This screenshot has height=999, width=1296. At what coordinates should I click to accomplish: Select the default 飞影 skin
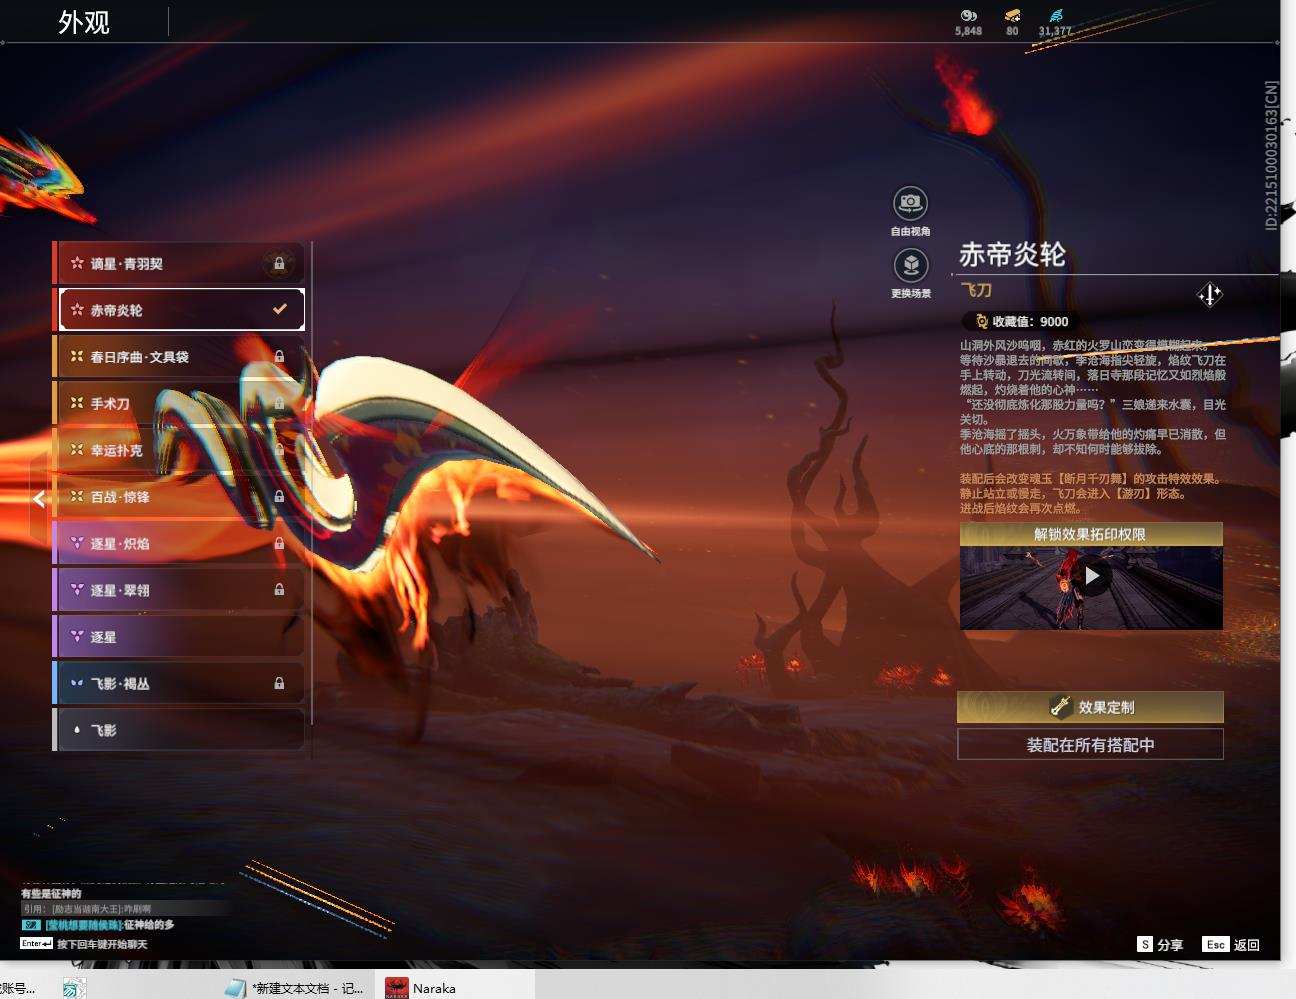tap(179, 730)
